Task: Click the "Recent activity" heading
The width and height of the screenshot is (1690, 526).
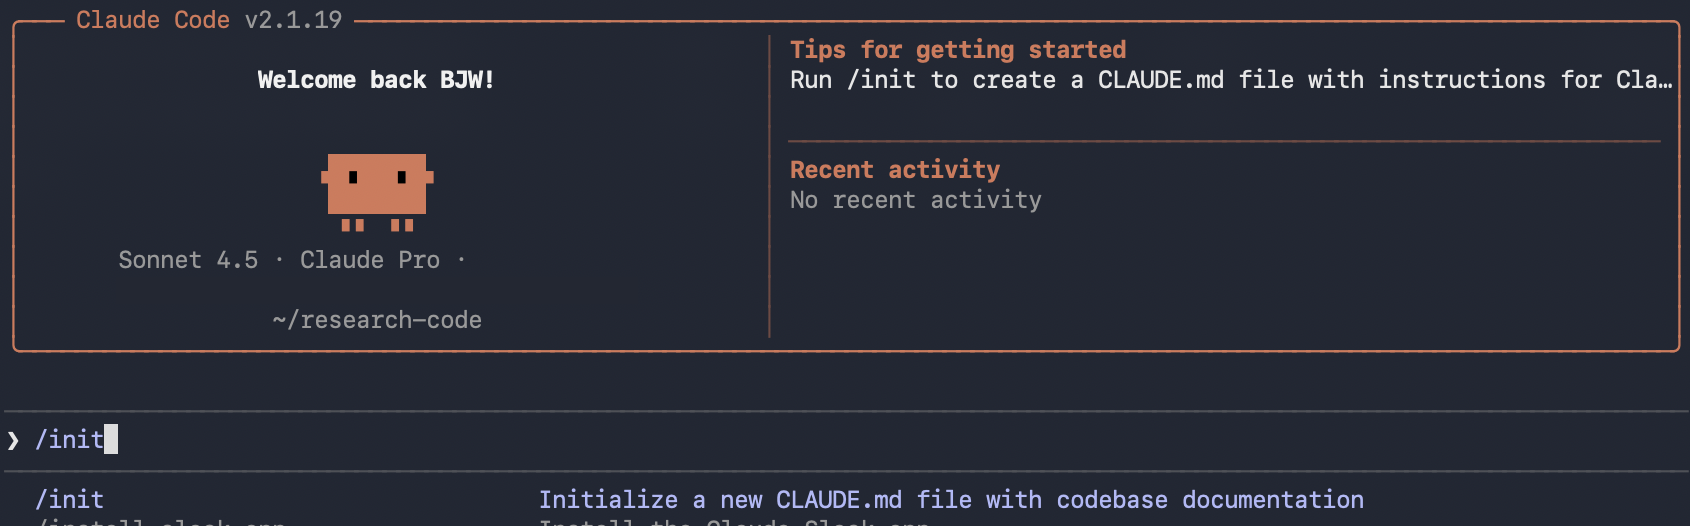Action: tap(894, 170)
